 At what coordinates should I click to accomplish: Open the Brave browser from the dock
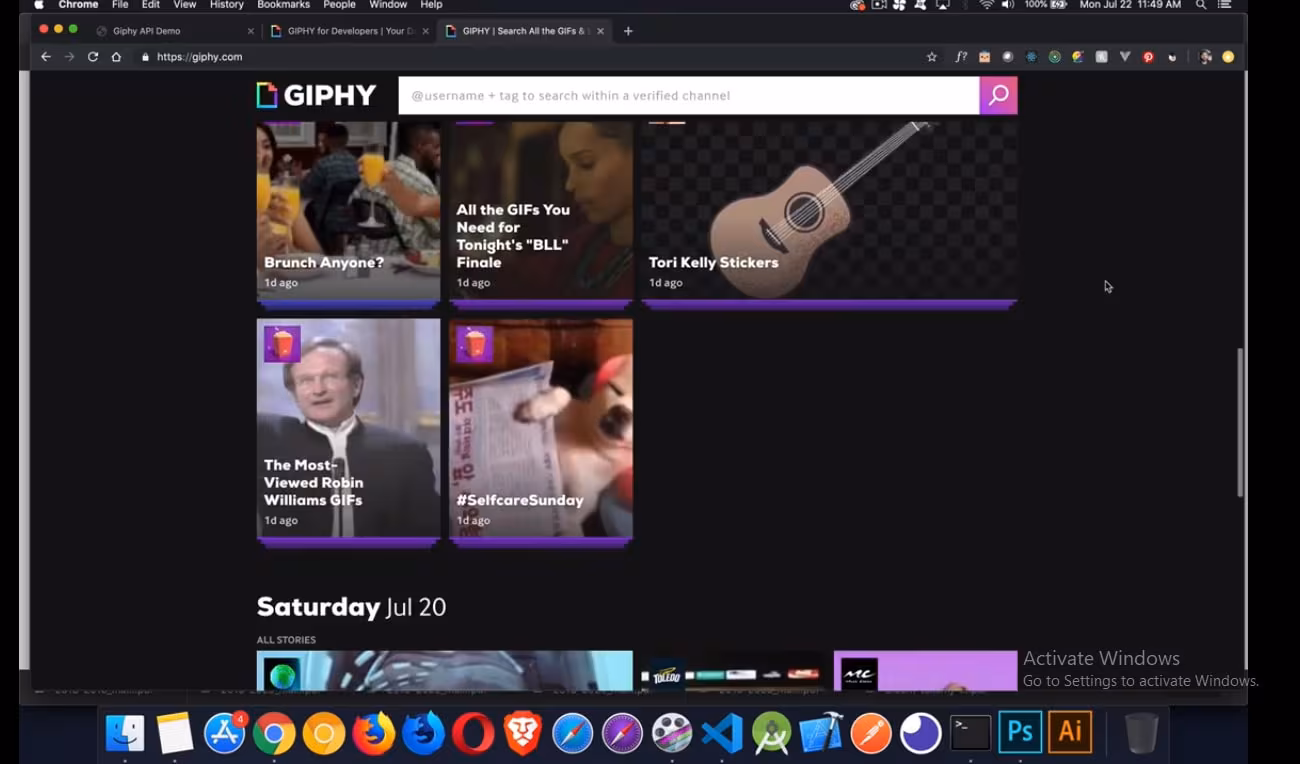(x=523, y=733)
